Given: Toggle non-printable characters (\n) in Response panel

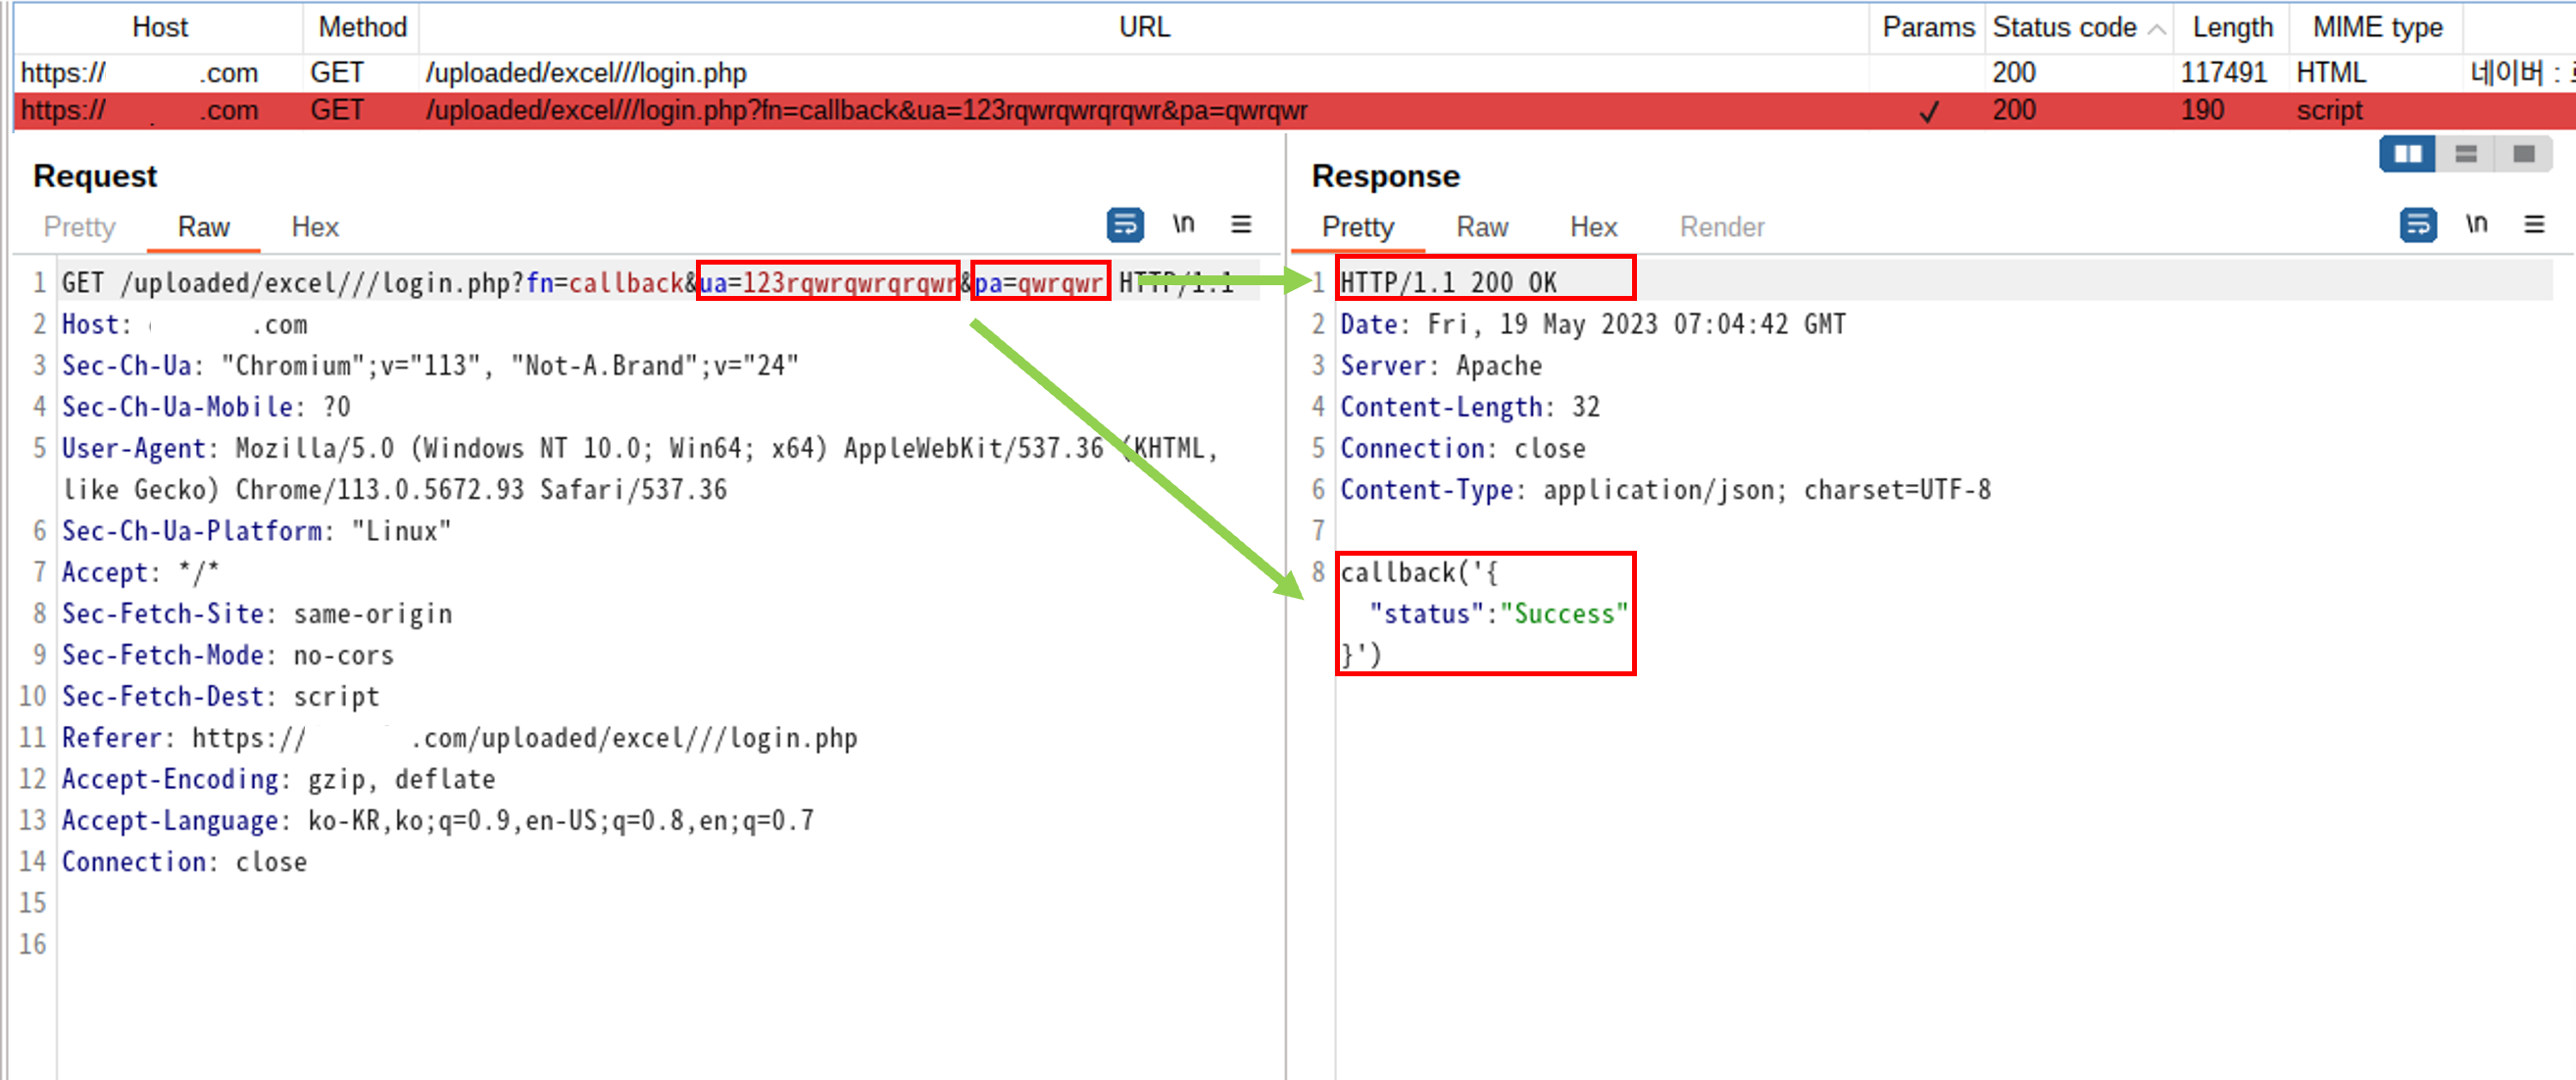Looking at the screenshot, I should tap(2476, 224).
